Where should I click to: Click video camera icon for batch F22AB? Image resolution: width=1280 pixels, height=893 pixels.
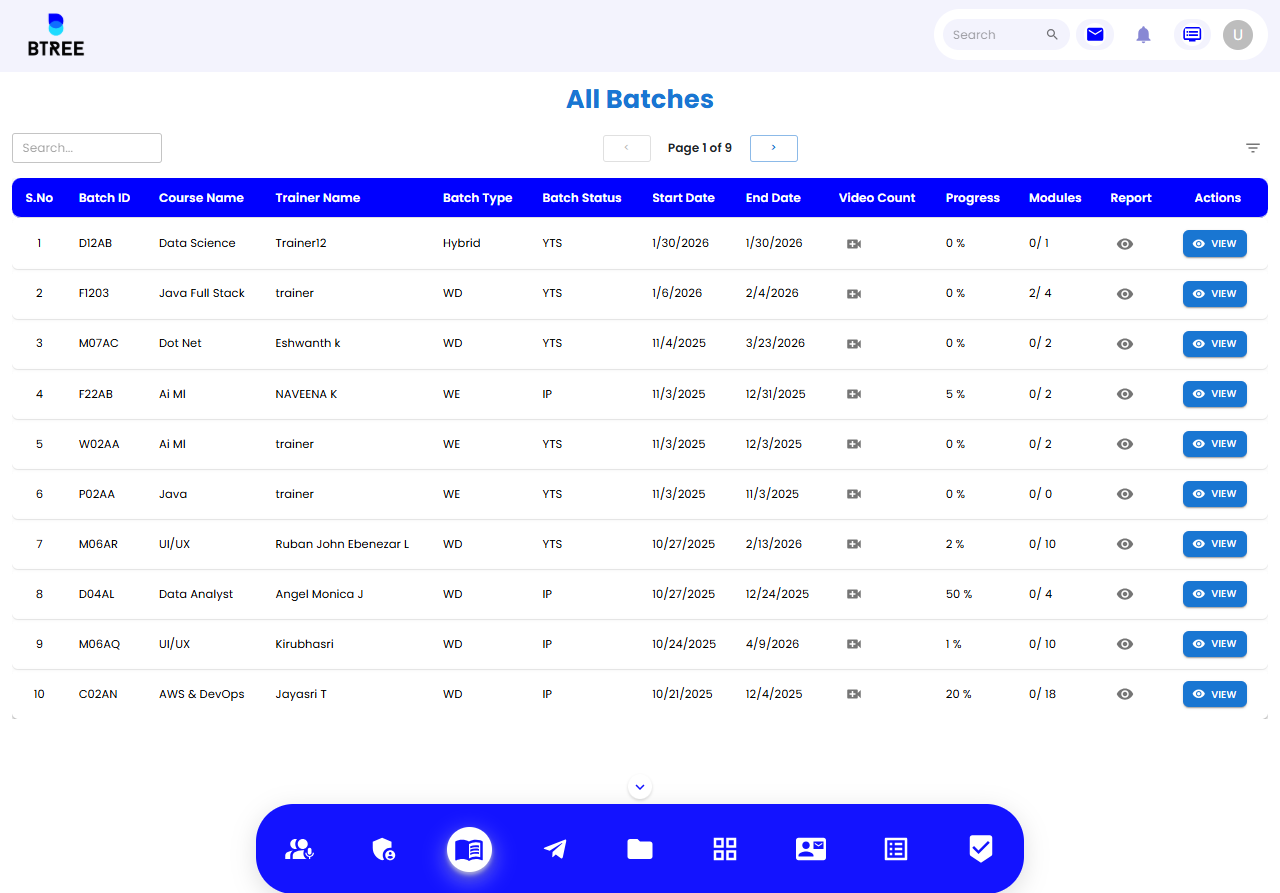click(853, 394)
